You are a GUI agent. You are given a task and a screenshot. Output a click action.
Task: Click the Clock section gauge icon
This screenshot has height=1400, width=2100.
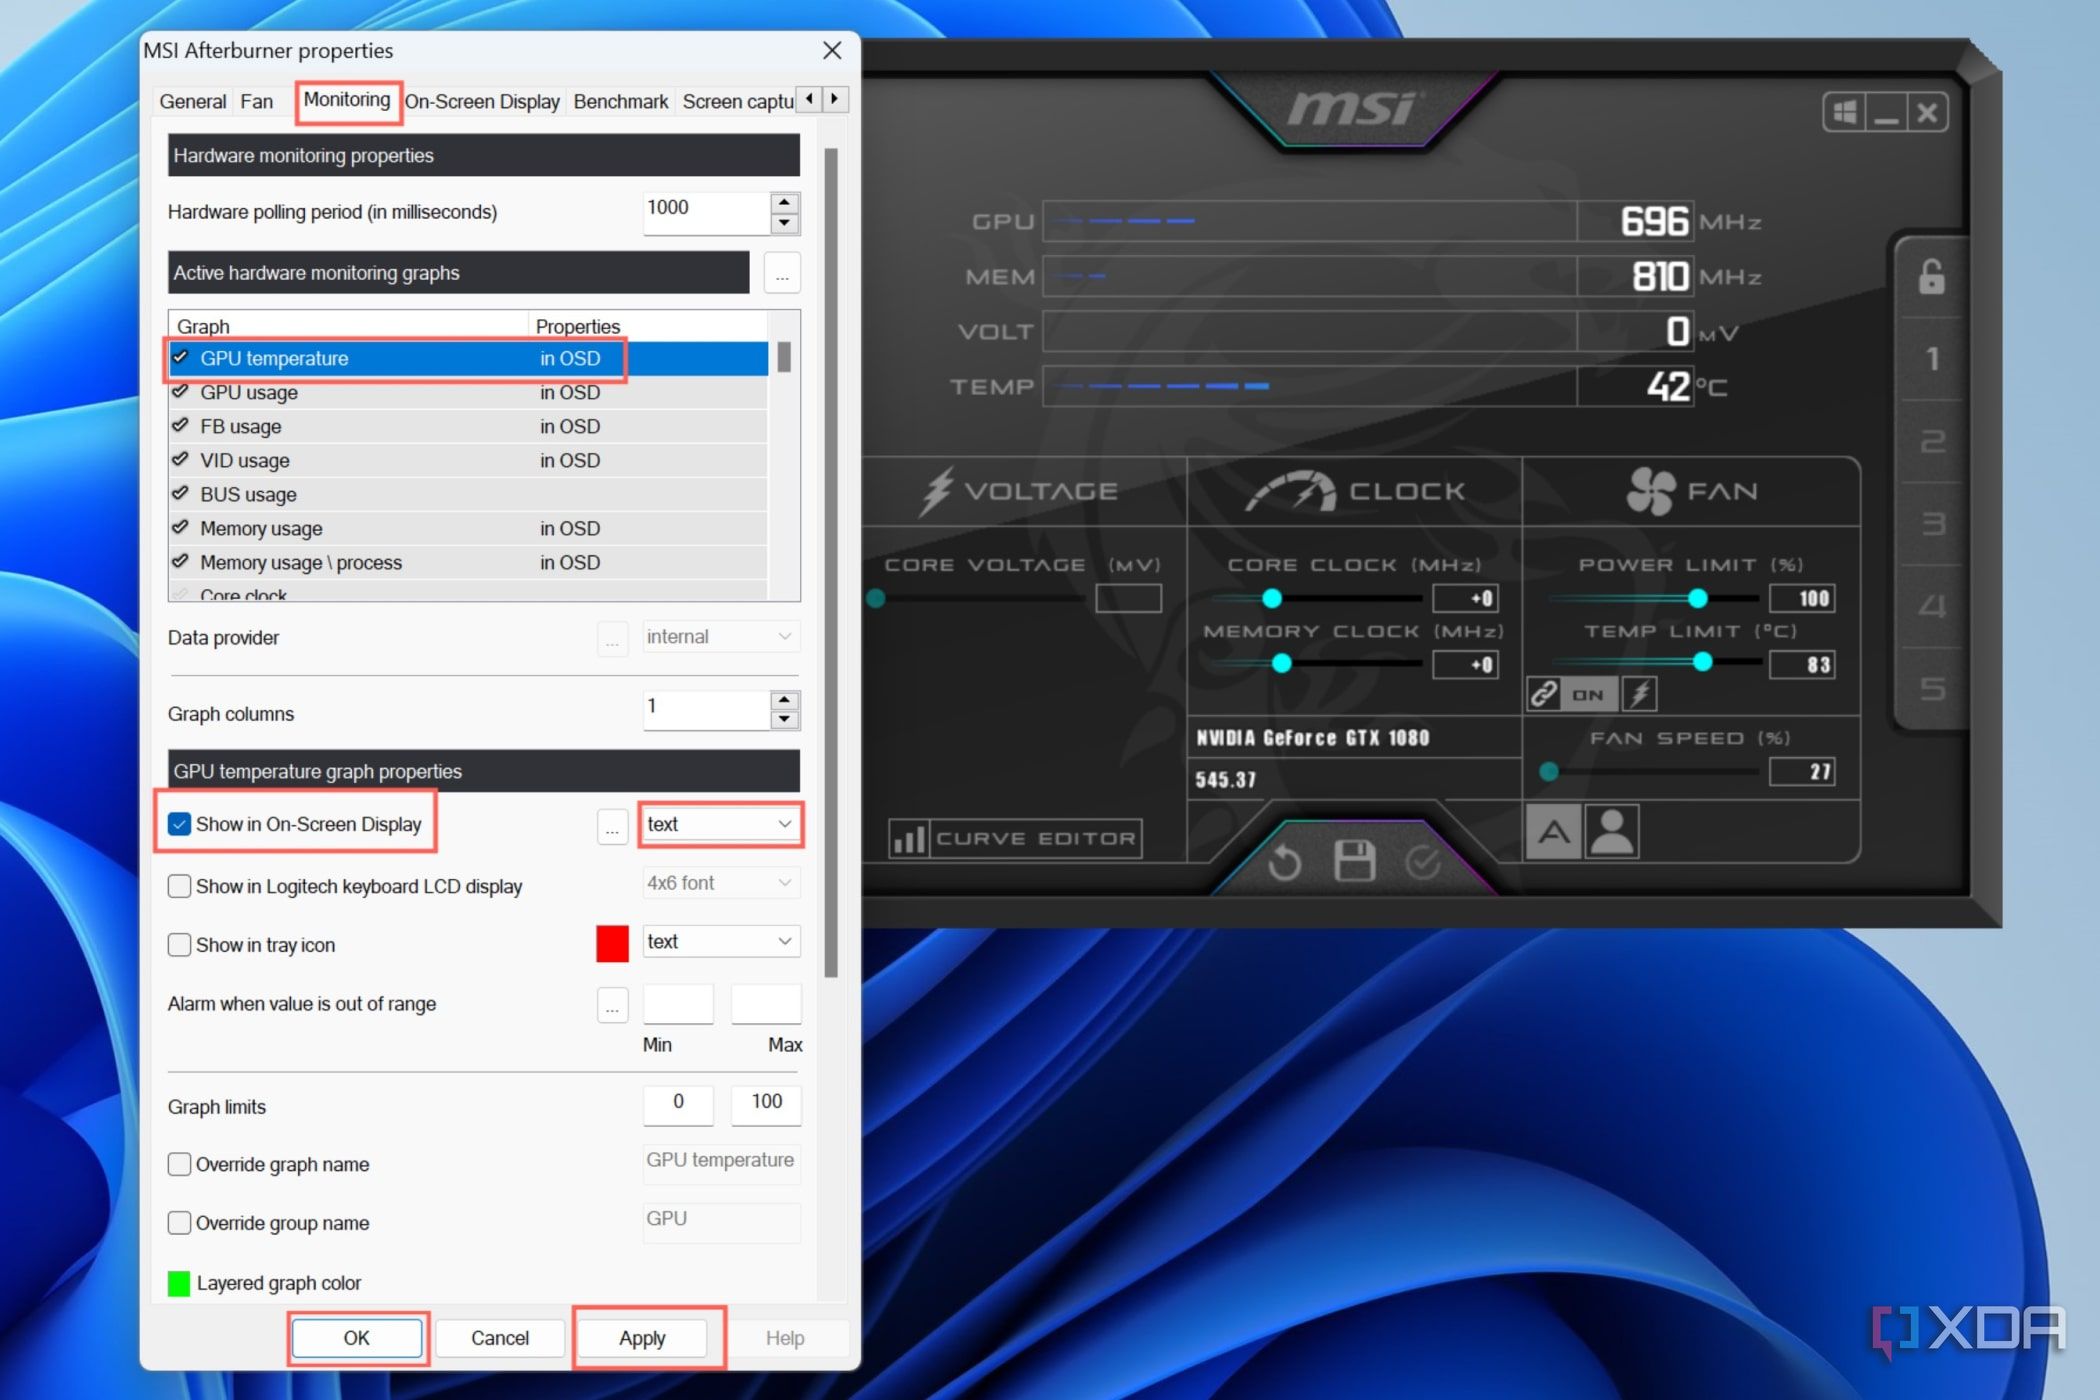coord(1290,491)
